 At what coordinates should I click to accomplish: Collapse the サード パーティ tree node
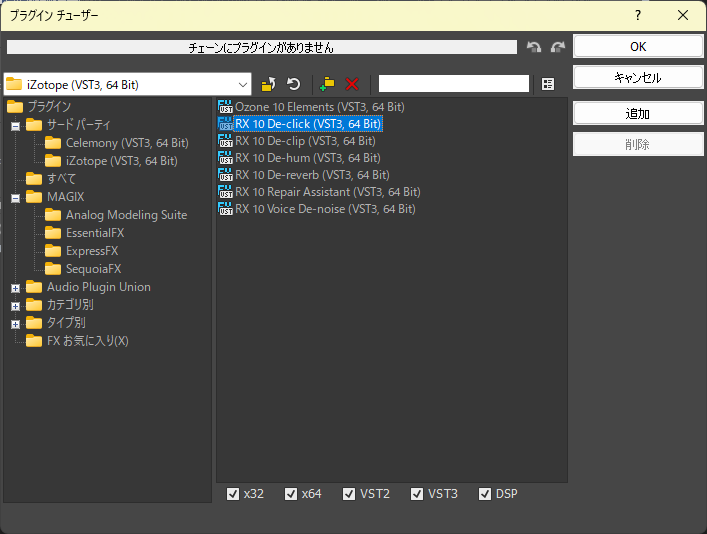pos(15,126)
